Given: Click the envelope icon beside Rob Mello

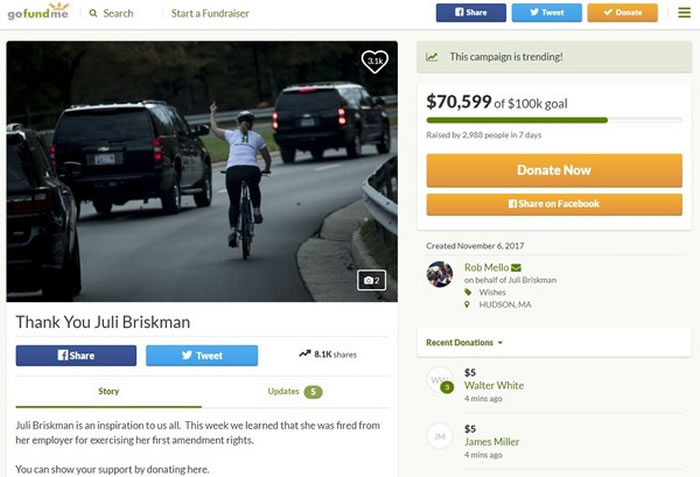Looking at the screenshot, I should 516,268.
